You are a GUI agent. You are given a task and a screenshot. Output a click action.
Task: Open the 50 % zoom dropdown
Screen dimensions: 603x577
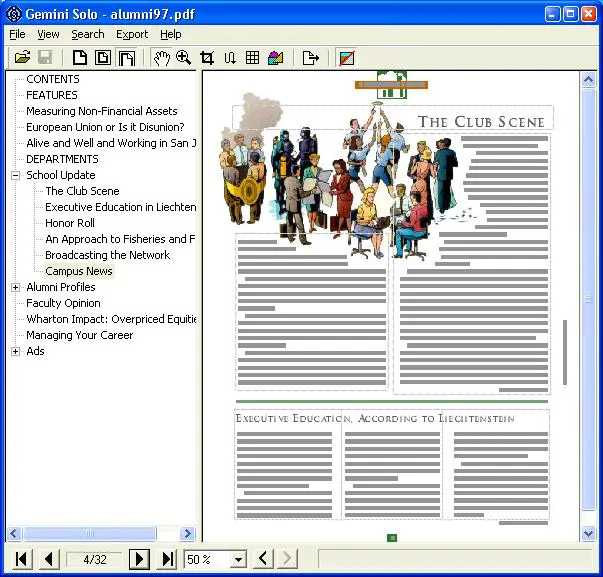[x=238, y=560]
